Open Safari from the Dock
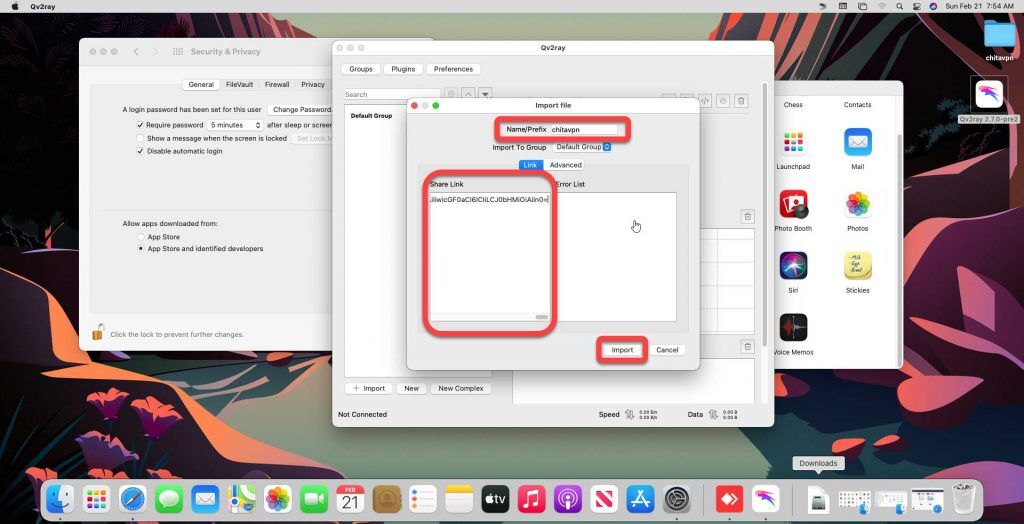This screenshot has height=524, width=1024. click(x=133, y=498)
